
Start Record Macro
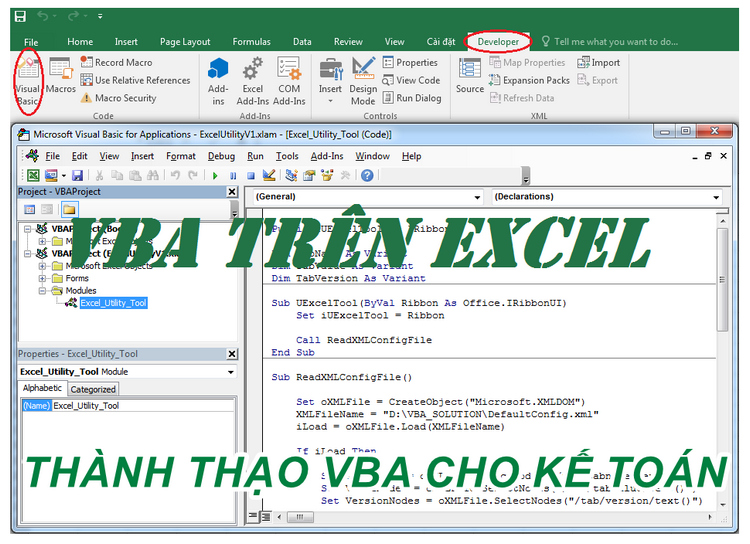click(x=116, y=62)
